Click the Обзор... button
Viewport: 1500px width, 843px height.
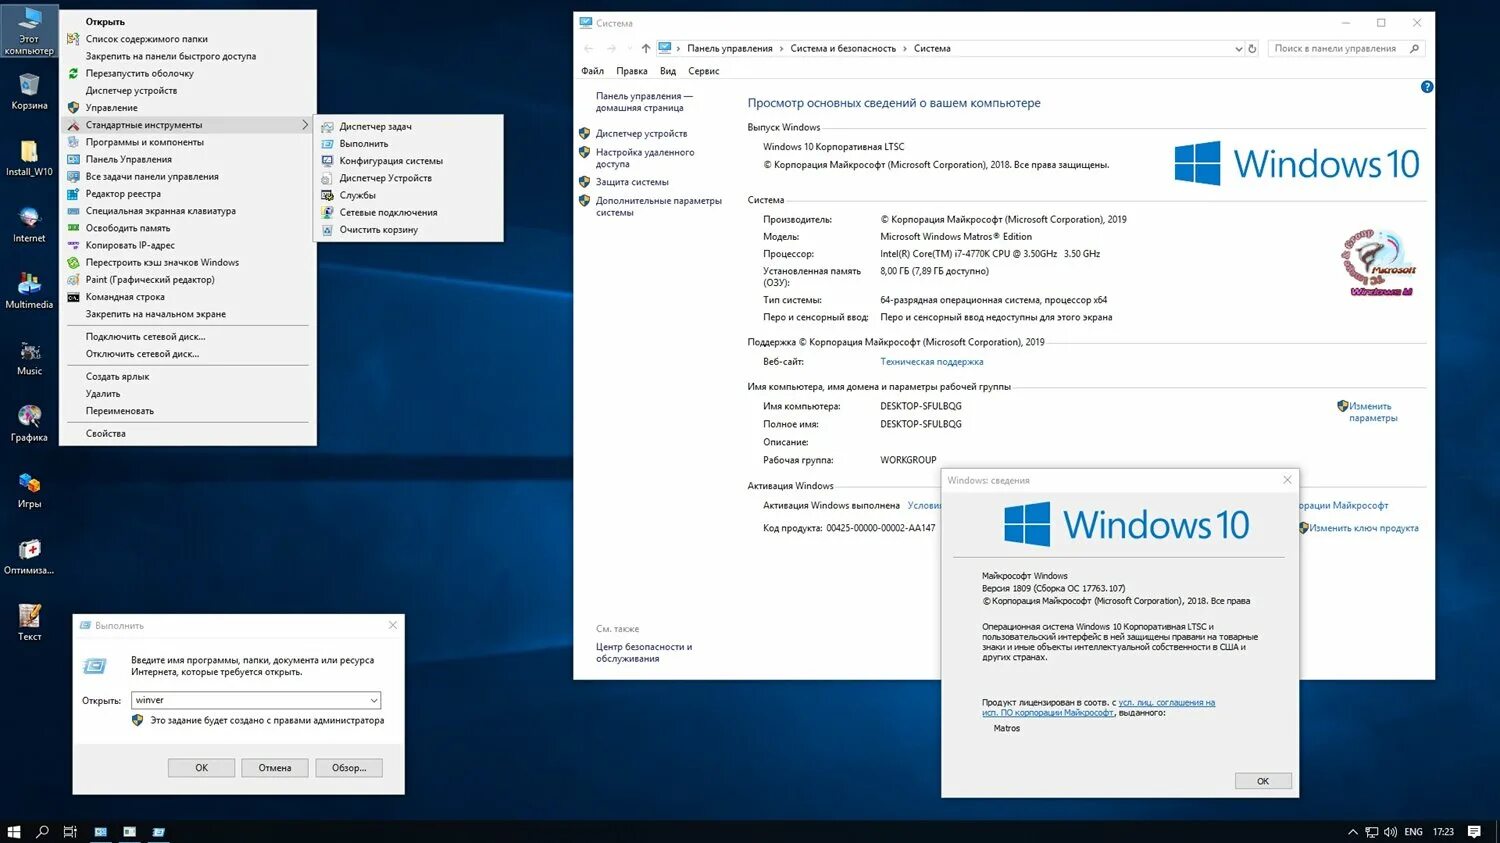pyautogui.click(x=349, y=768)
